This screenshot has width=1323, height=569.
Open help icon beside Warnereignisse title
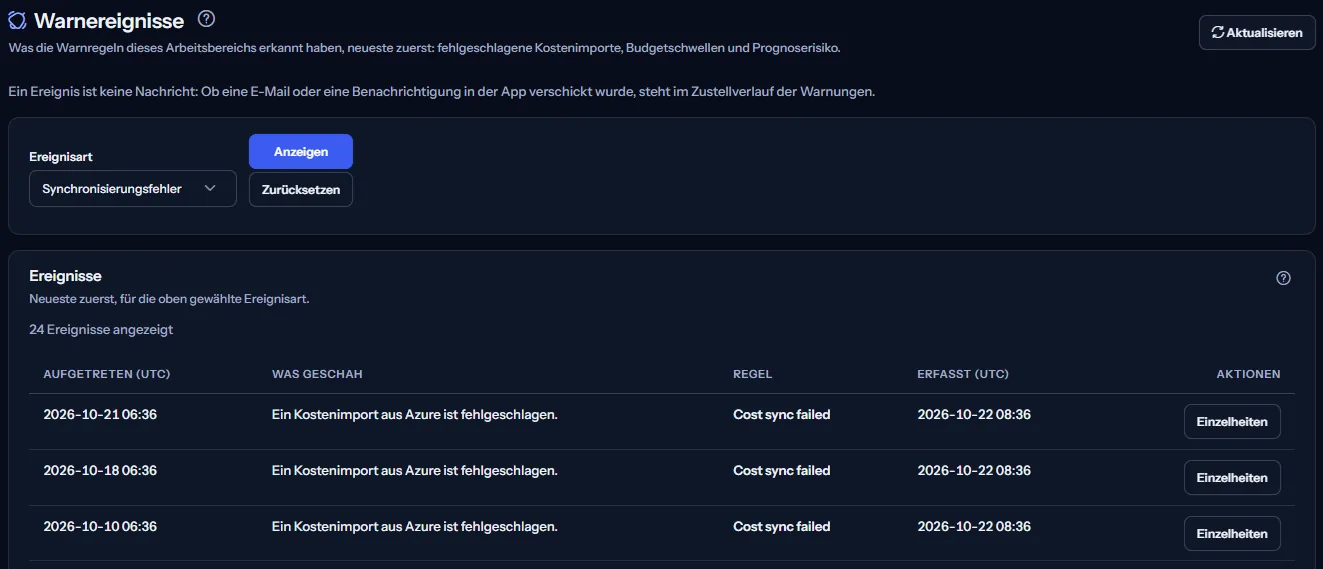tap(207, 19)
